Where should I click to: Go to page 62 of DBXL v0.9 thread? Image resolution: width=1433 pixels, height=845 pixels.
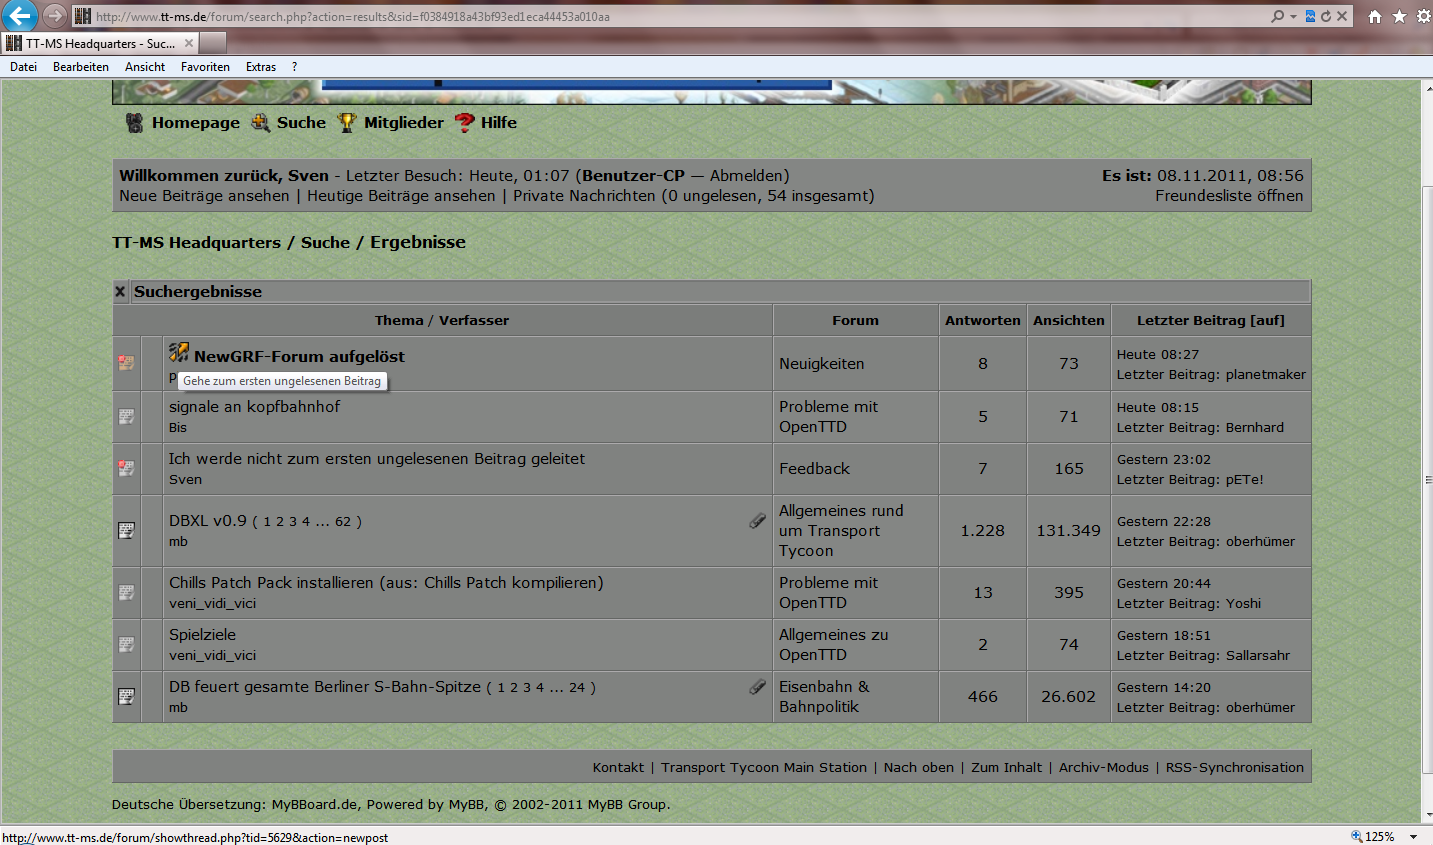pyautogui.click(x=343, y=522)
